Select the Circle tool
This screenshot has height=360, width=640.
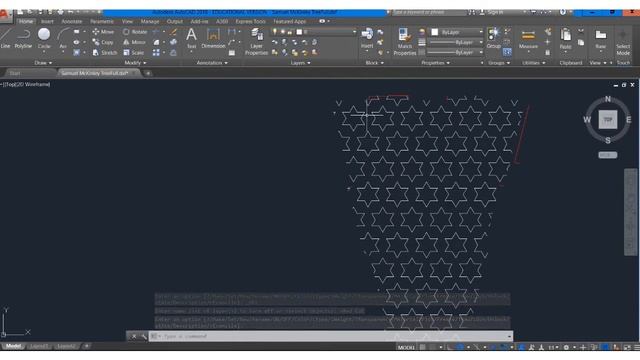44,39
